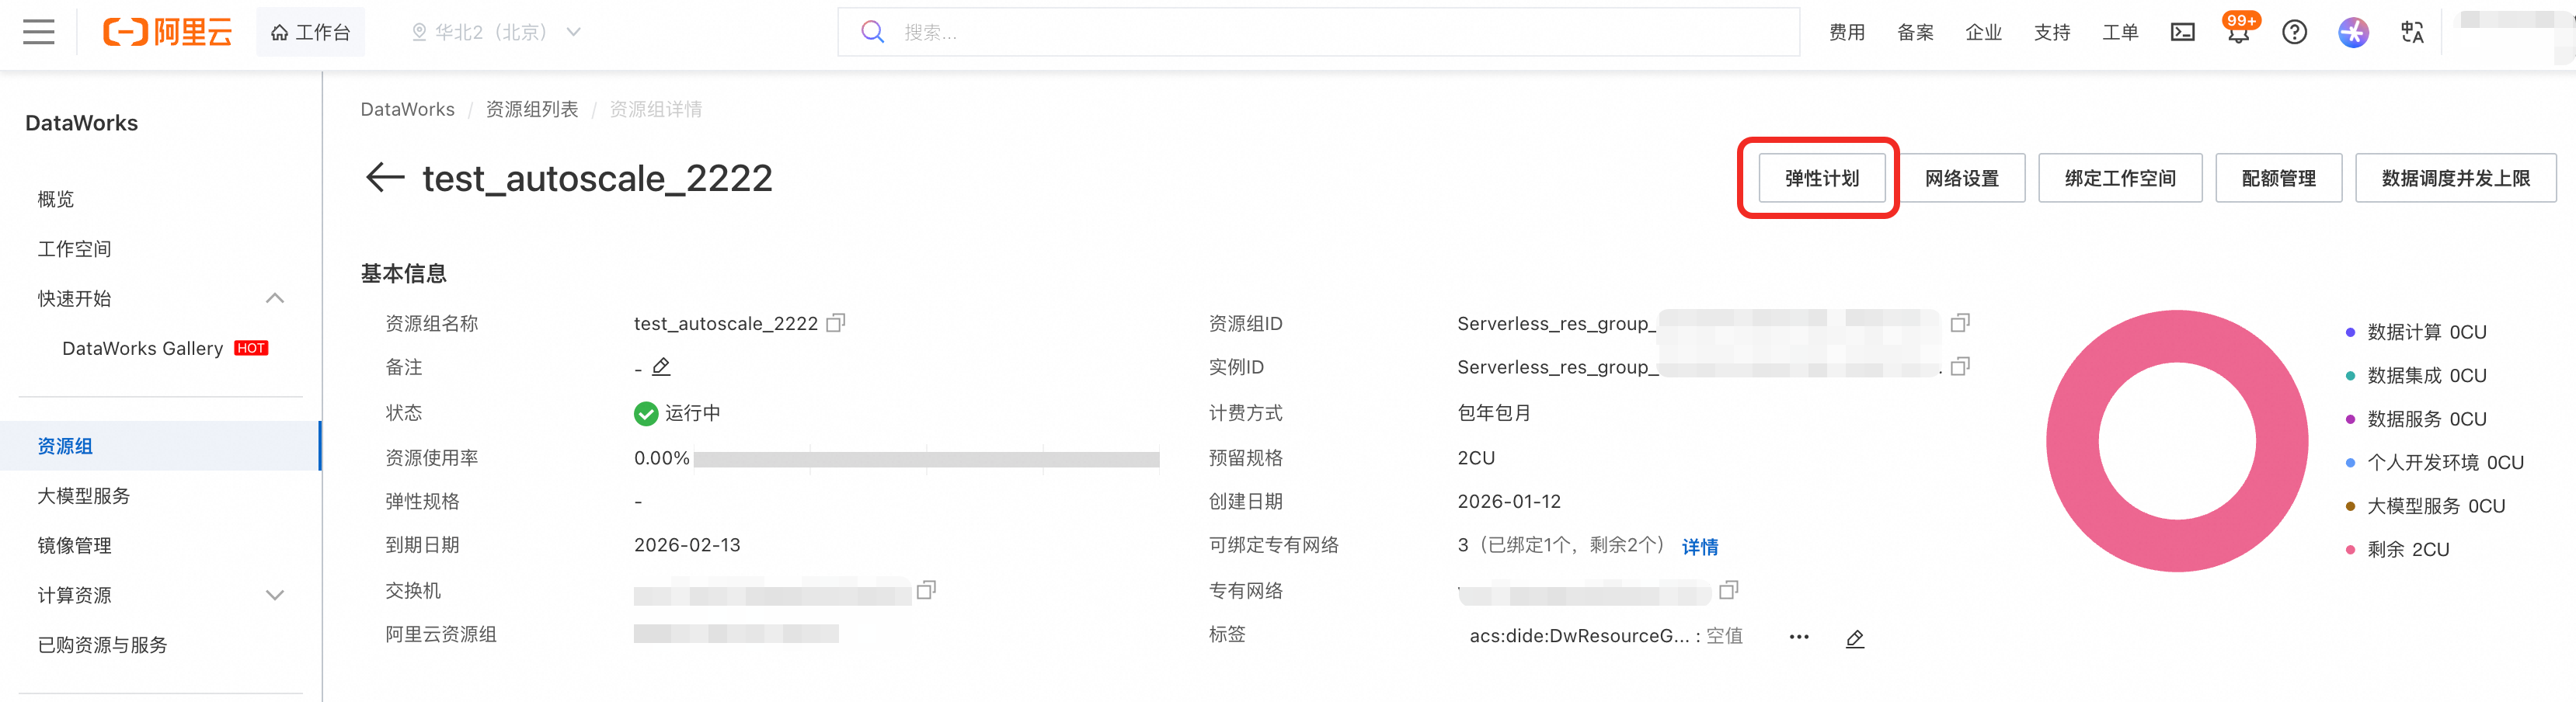2576x702 pixels.
Task: Navigate to 资源组列表 breadcrumb
Action: [x=532, y=109]
